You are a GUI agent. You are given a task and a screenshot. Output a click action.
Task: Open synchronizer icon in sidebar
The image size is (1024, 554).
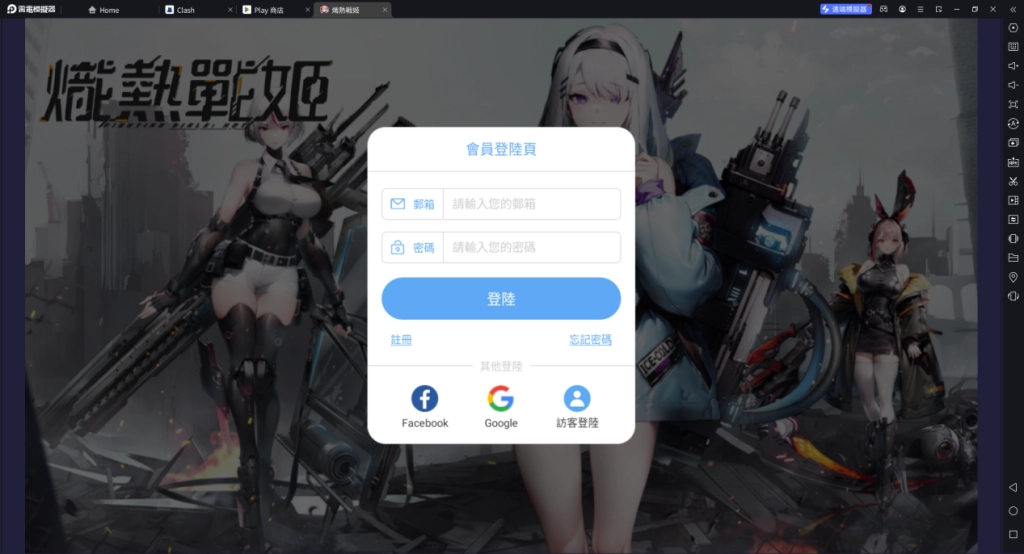point(1013,220)
